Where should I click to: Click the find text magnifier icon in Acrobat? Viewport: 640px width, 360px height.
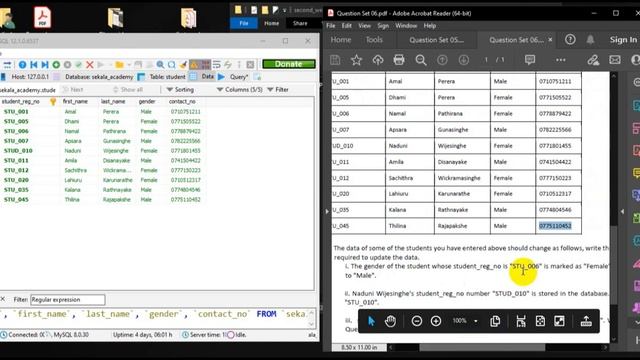[421, 60]
